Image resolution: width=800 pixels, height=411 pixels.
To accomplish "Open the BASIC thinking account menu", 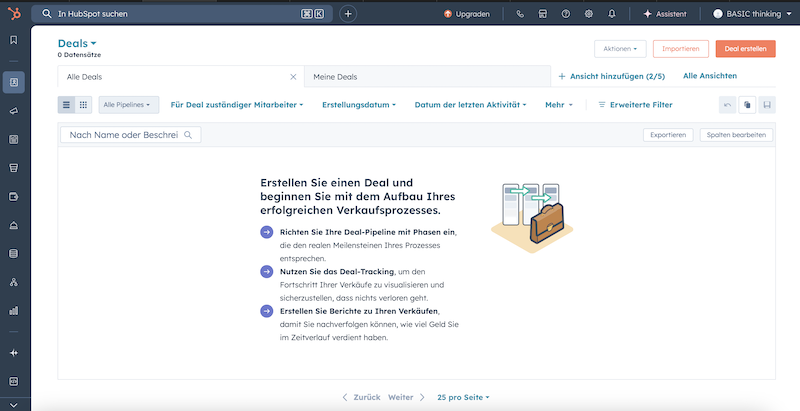I will pyautogui.click(x=753, y=14).
